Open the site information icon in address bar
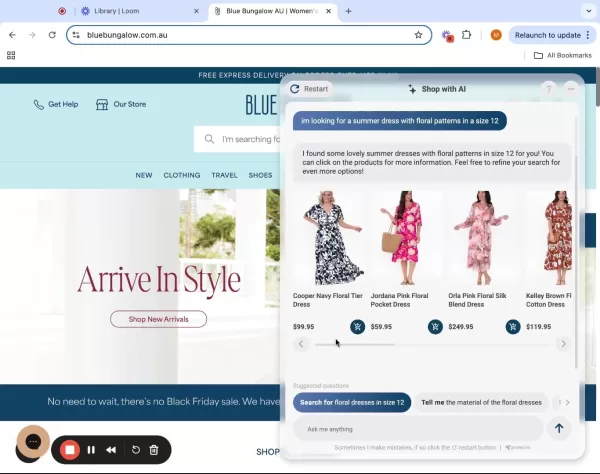 coord(76,35)
